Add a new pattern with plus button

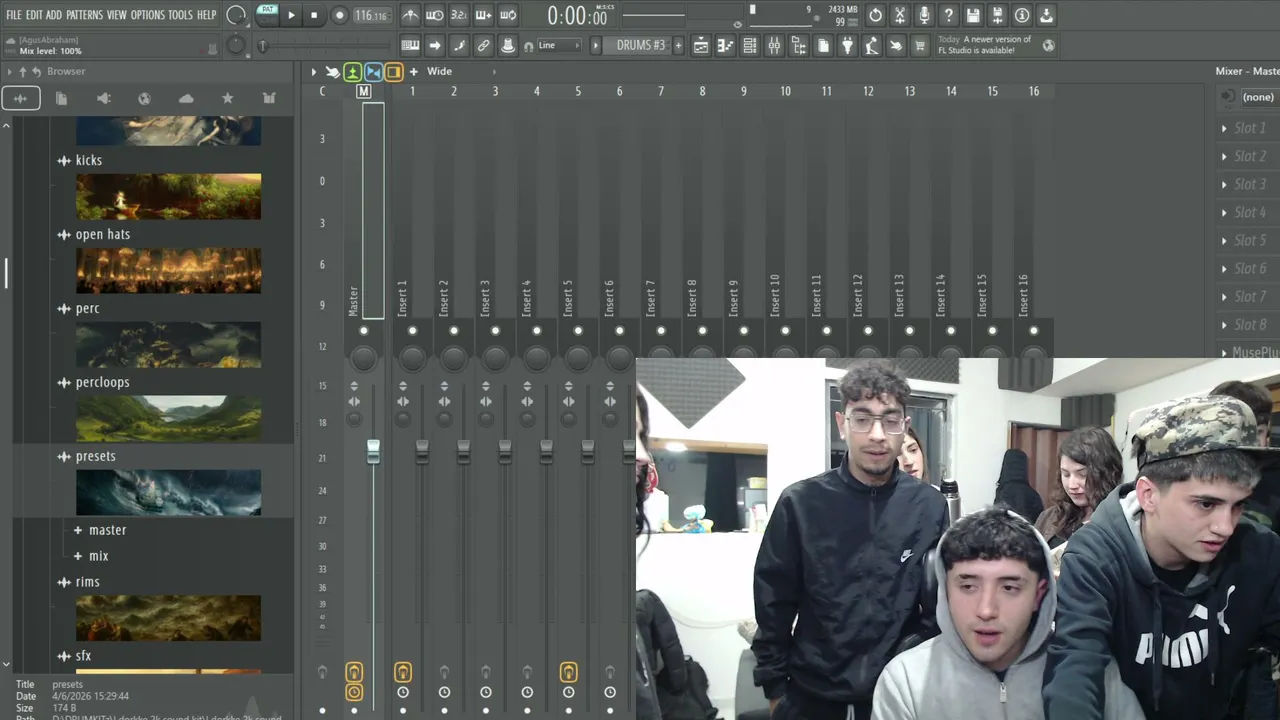pos(678,45)
